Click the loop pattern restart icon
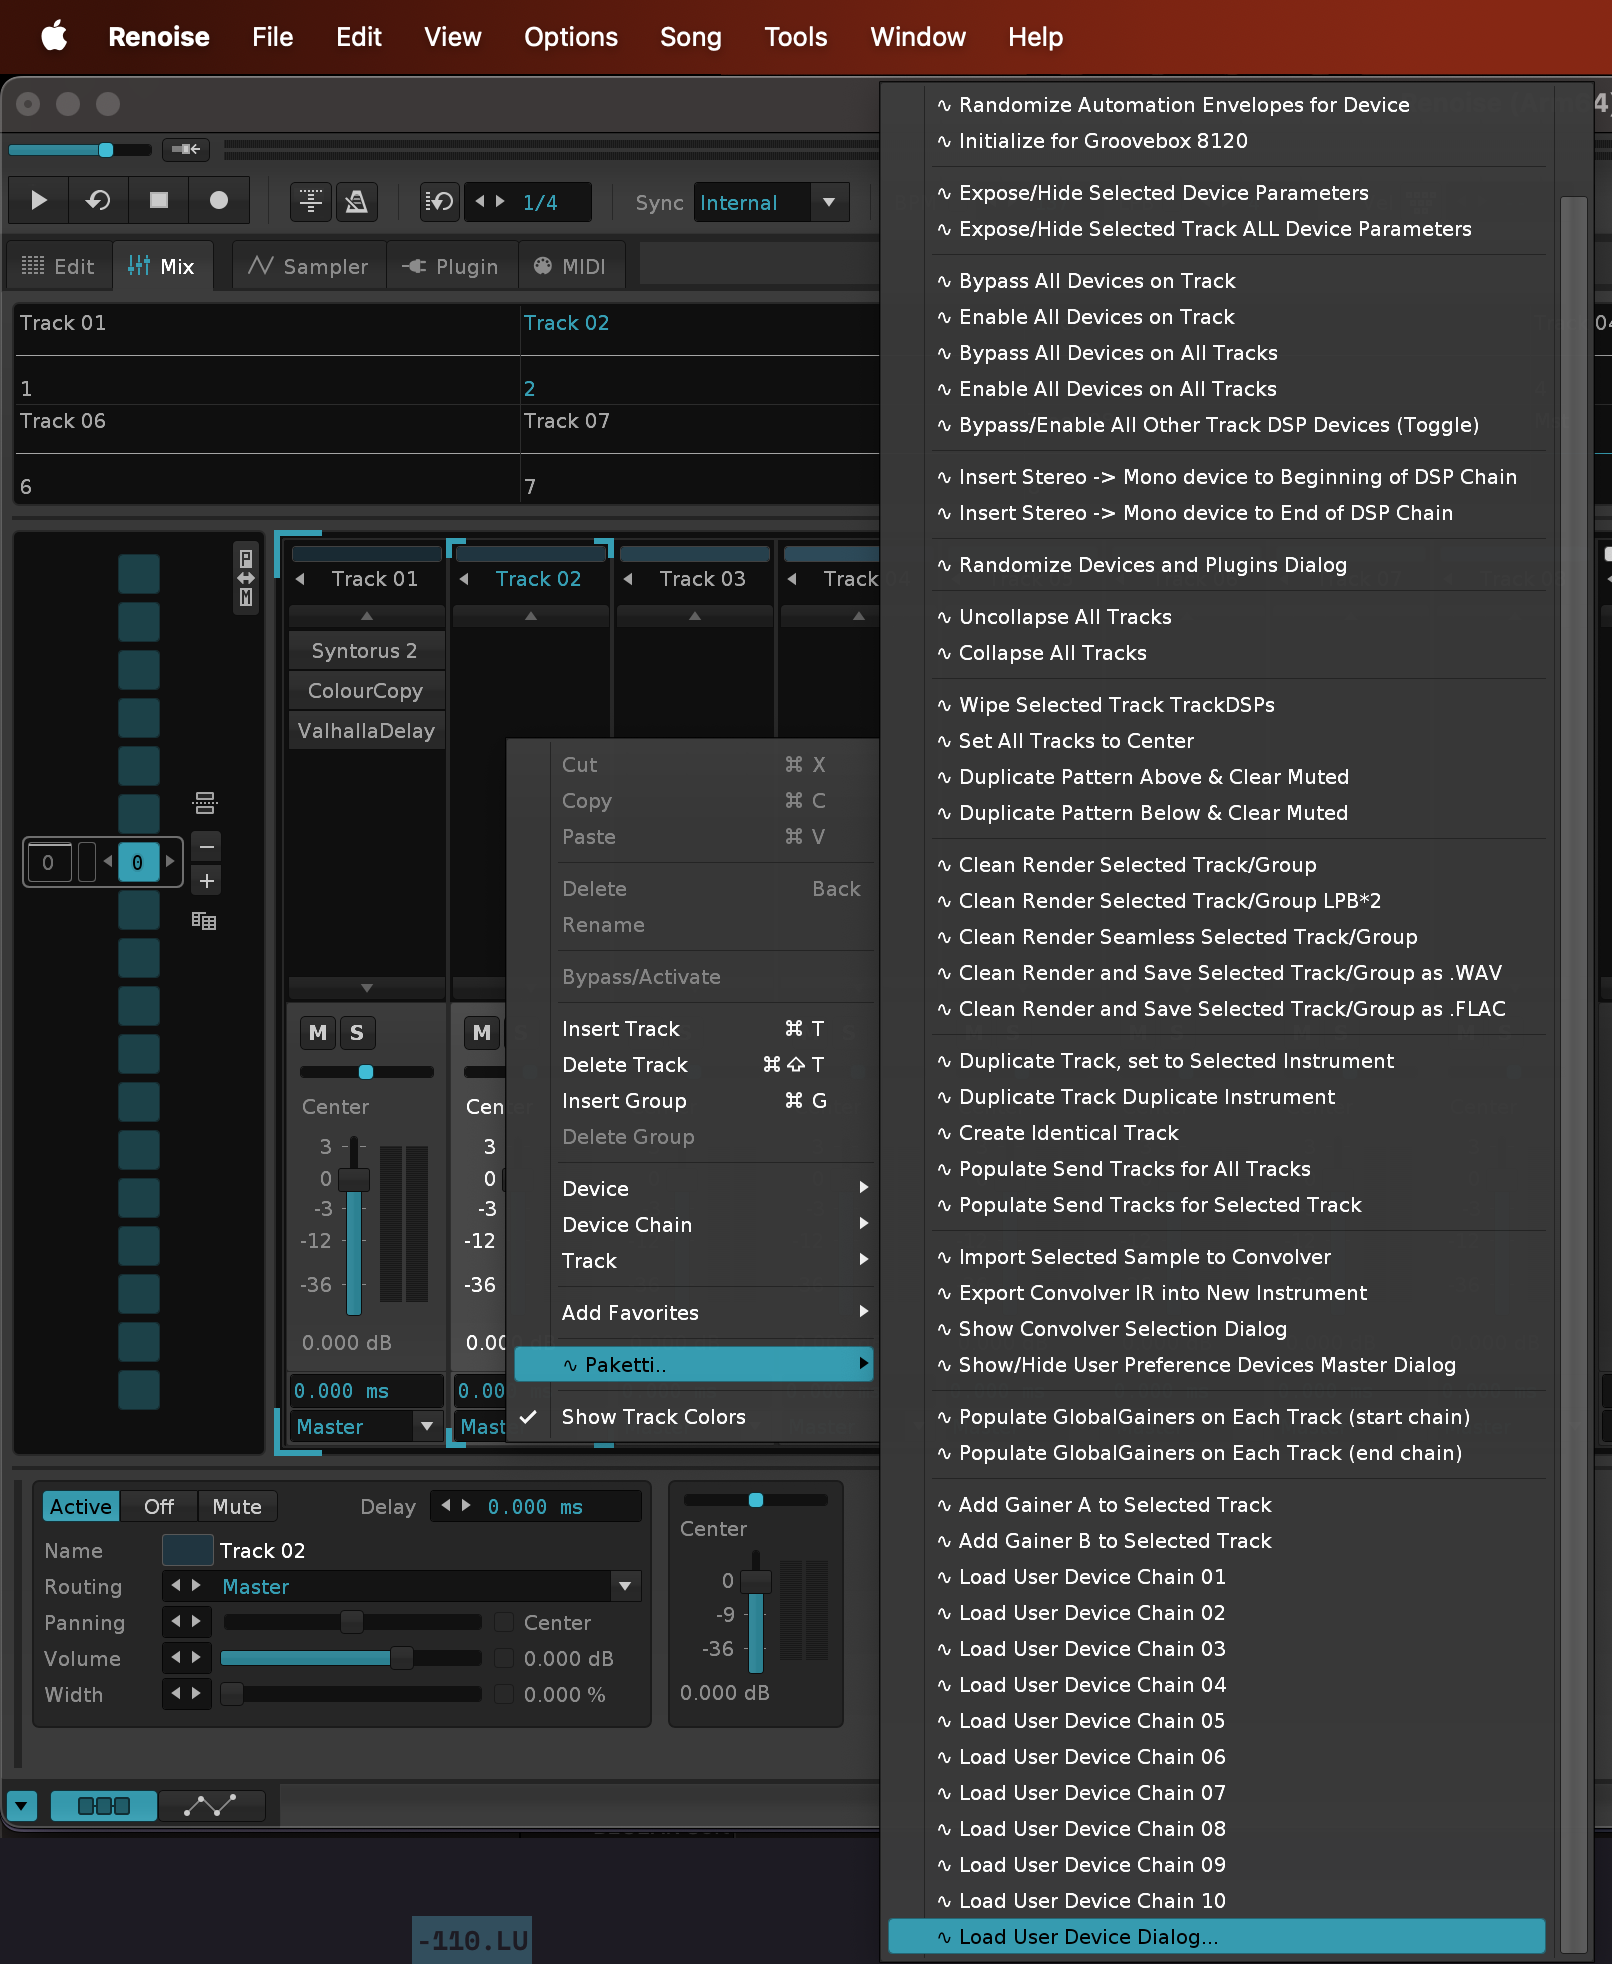The image size is (1612, 1964). (x=98, y=201)
